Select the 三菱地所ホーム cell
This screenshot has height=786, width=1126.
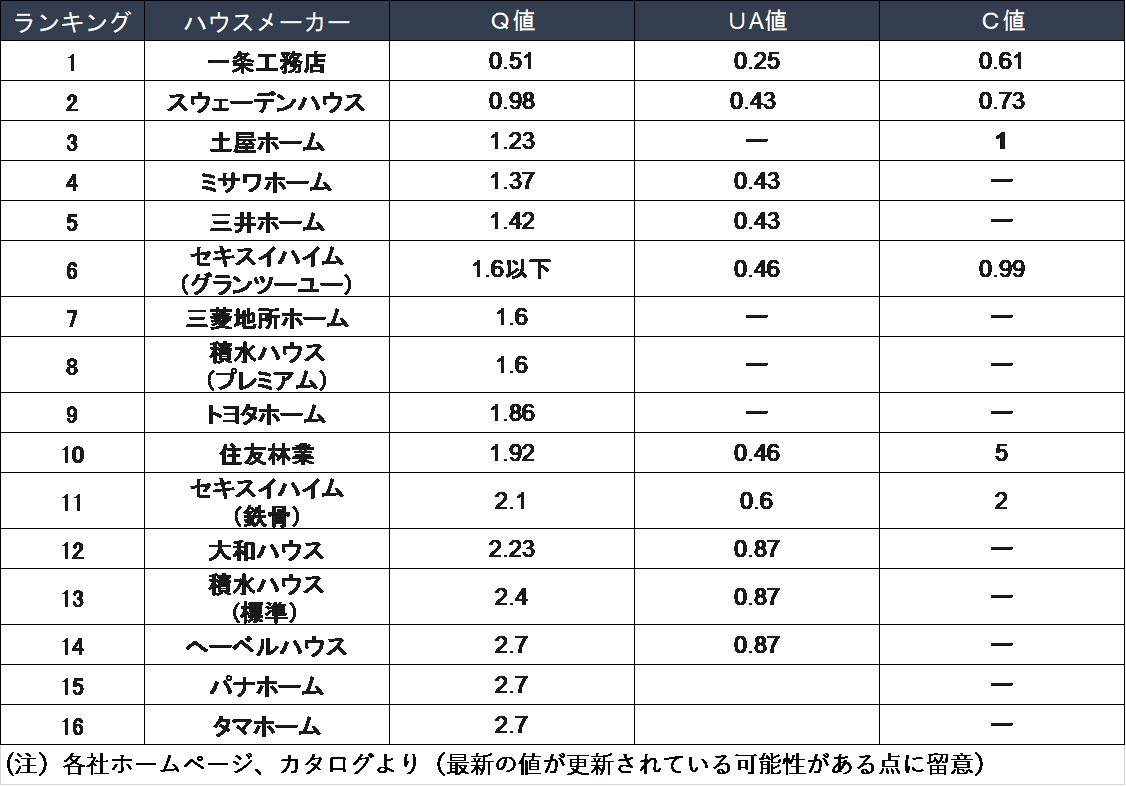point(267,317)
